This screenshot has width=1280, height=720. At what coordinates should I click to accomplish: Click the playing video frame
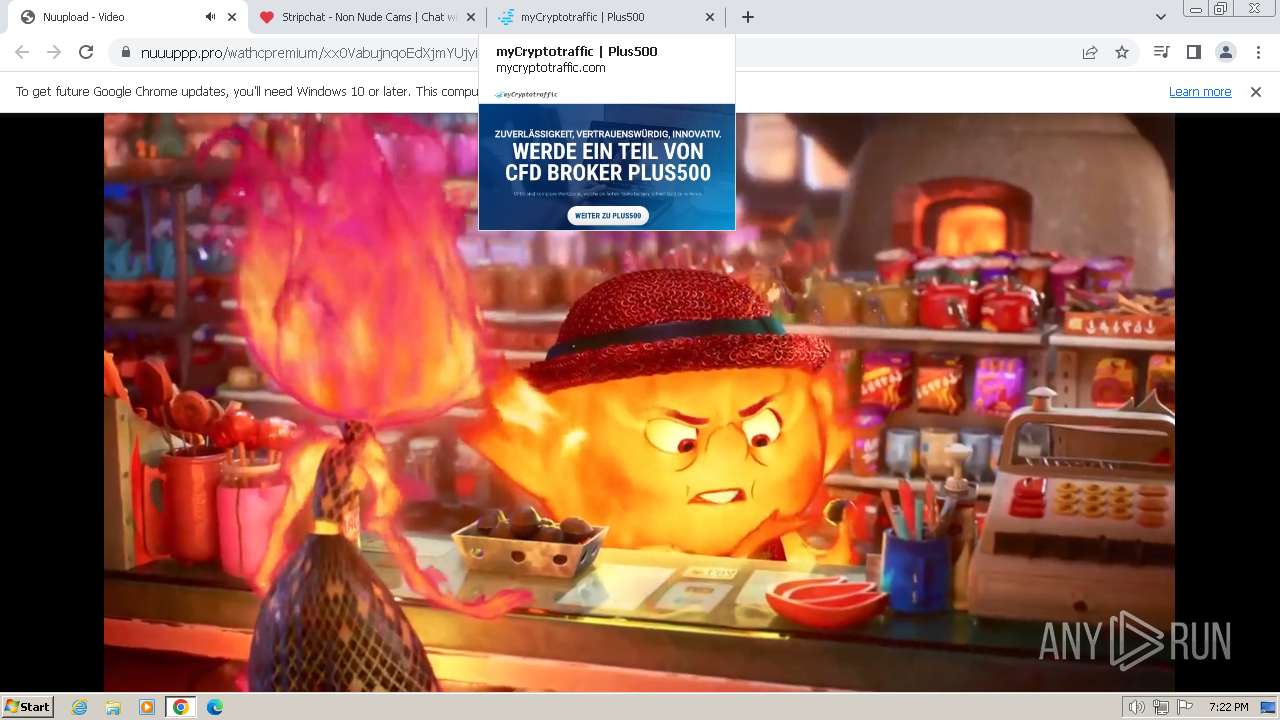click(x=639, y=402)
